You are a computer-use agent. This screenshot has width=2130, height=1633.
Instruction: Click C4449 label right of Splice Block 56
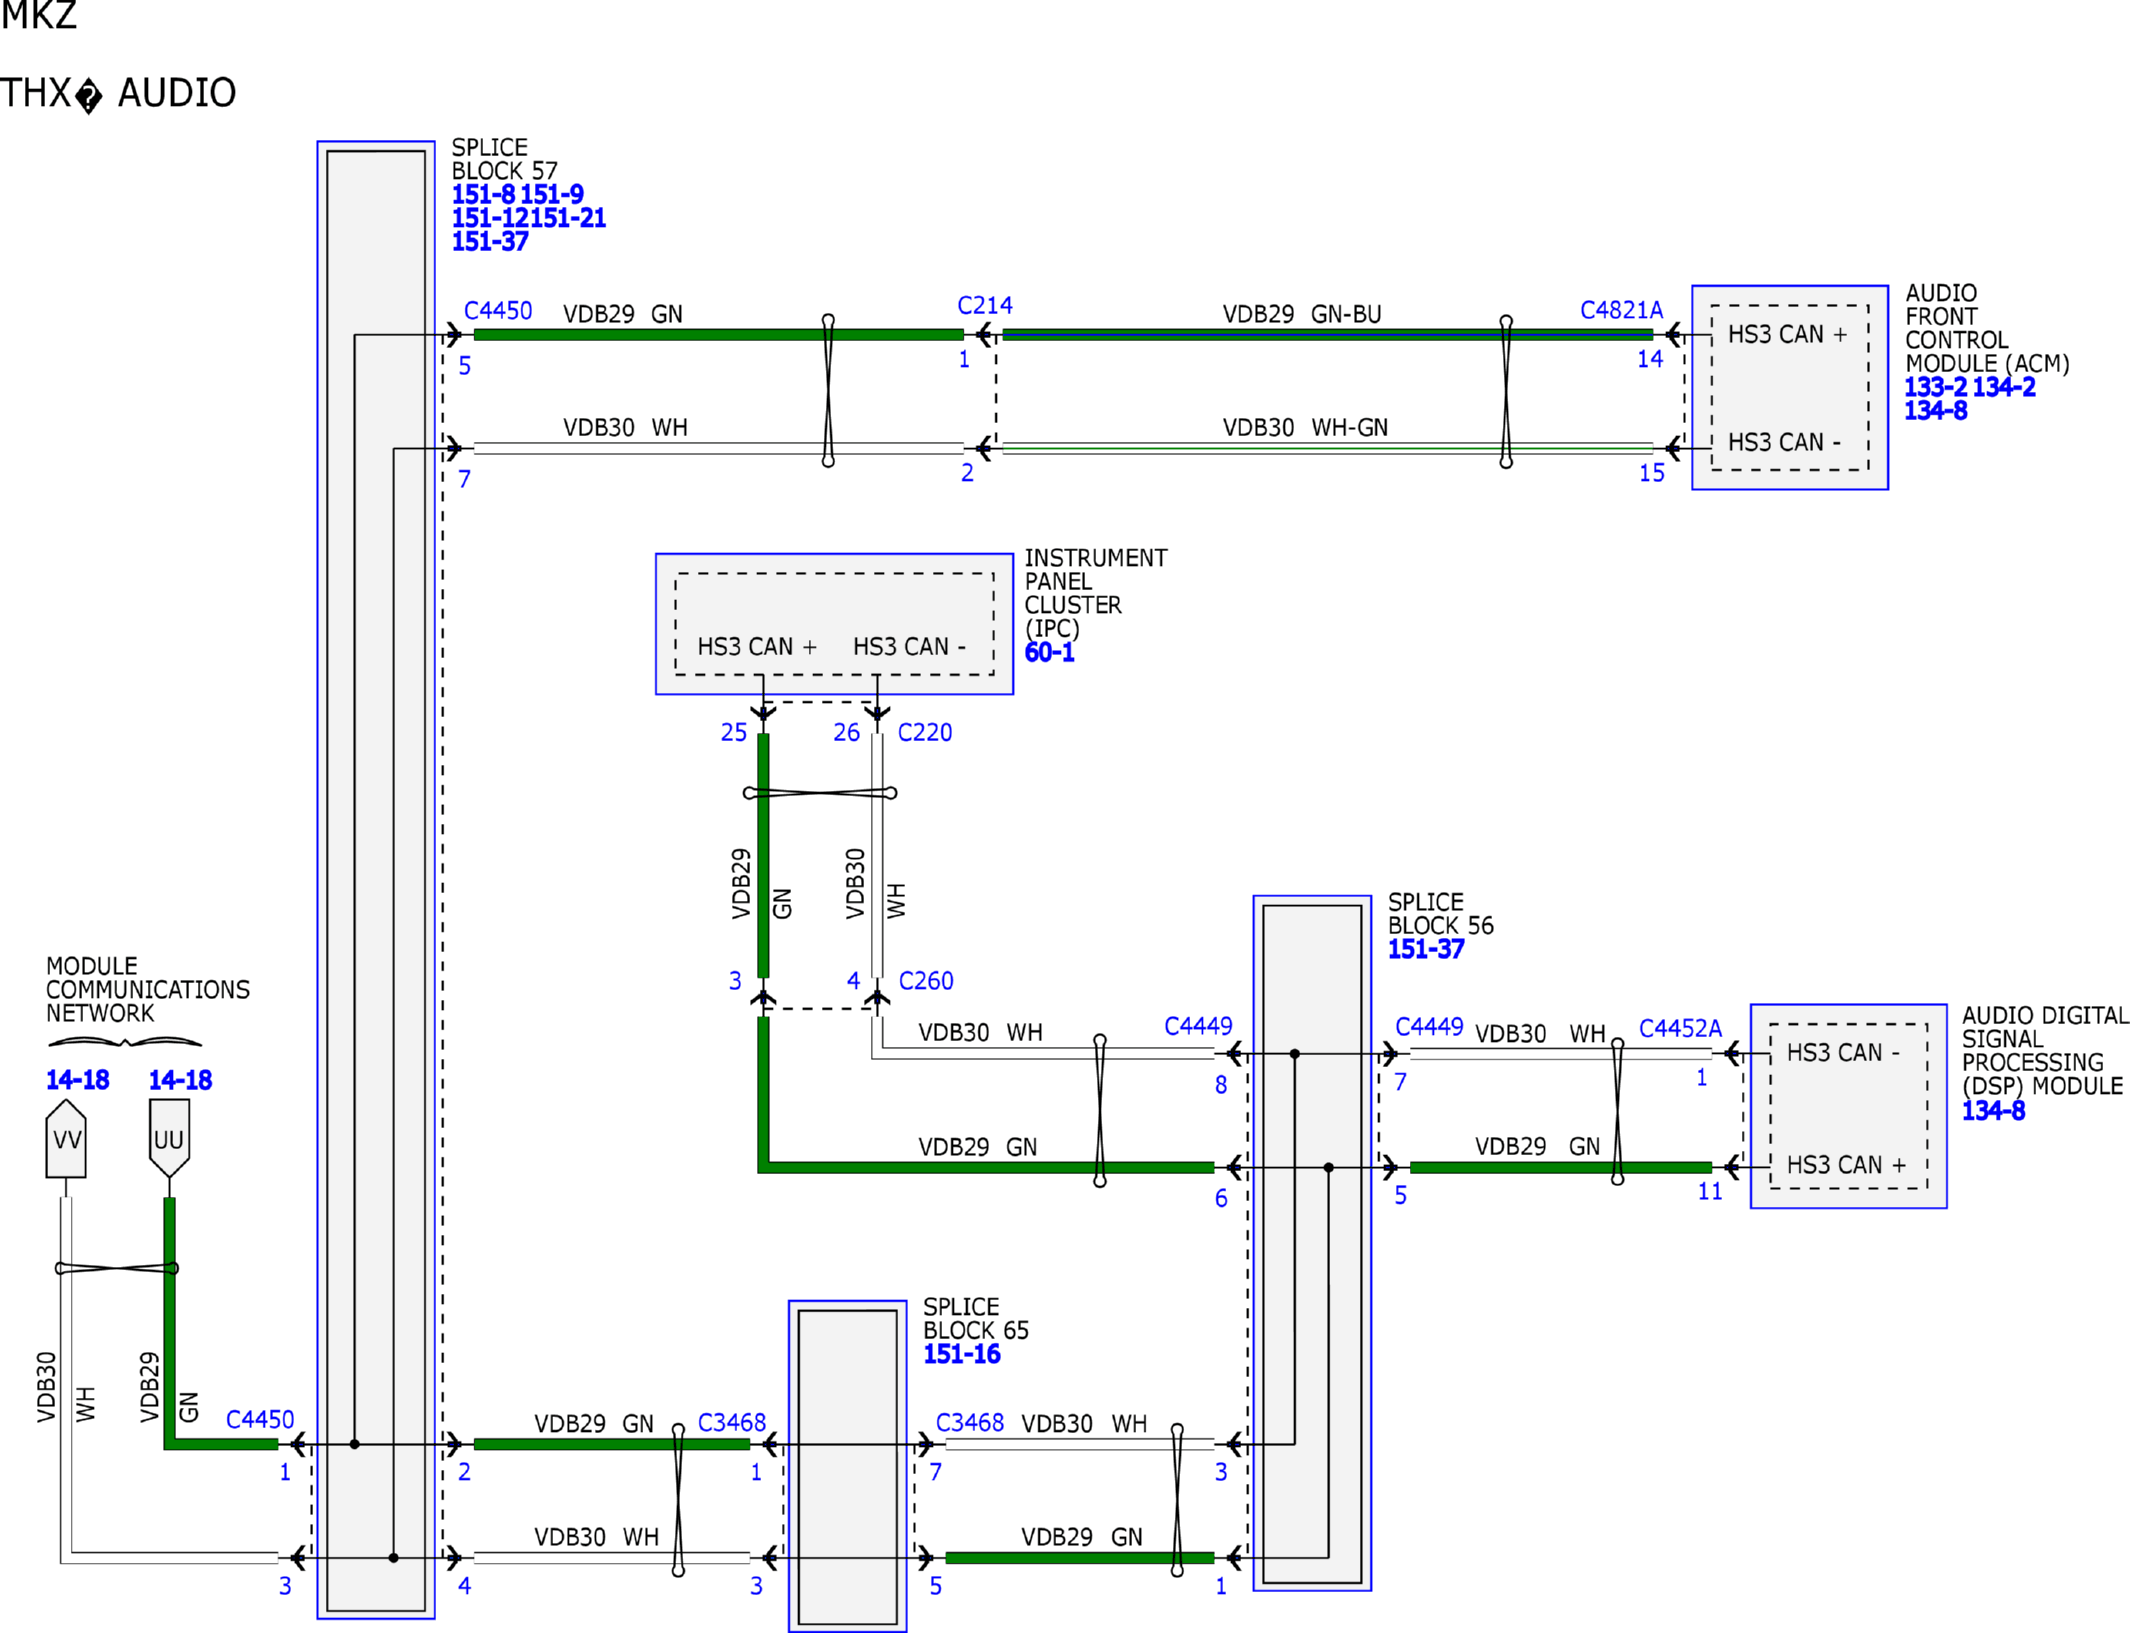click(x=1429, y=1026)
